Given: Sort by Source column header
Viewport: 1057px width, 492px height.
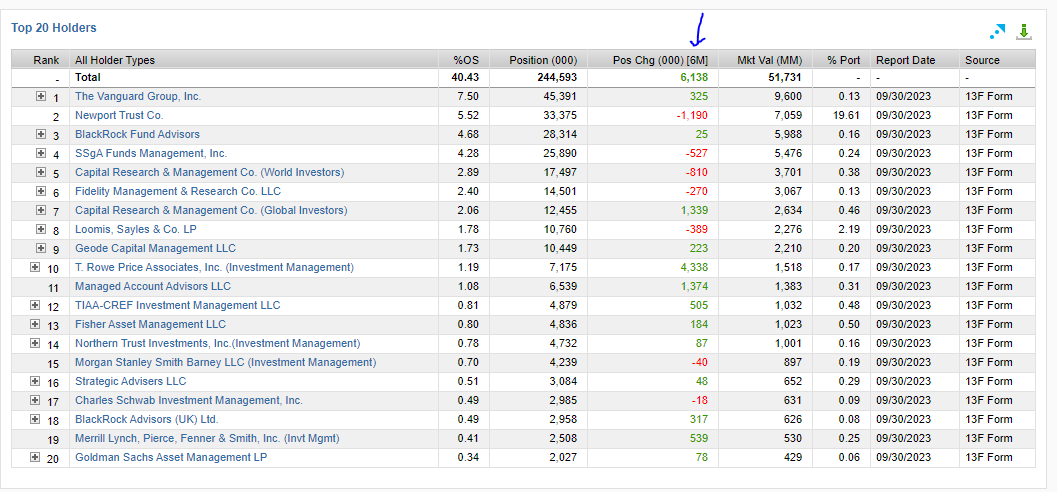Looking at the screenshot, I should tap(982, 60).
